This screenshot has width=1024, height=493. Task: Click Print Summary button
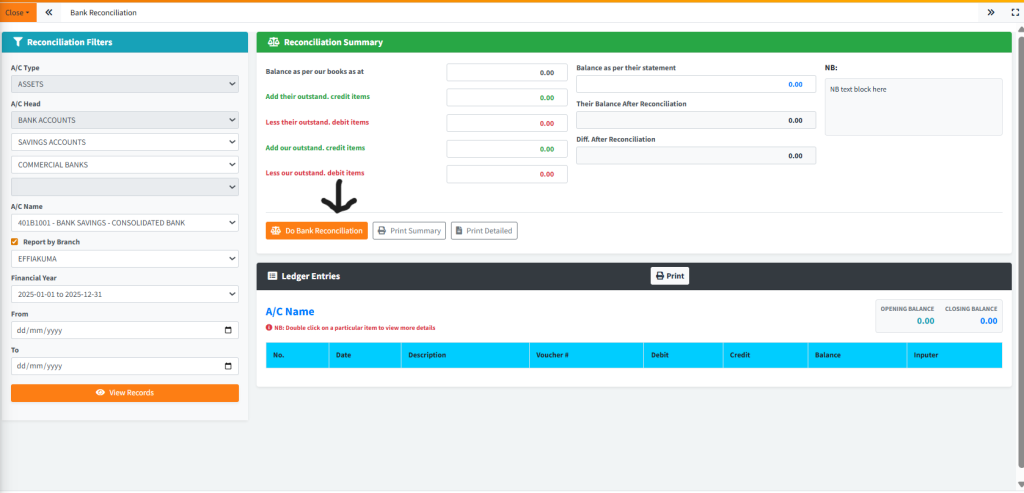[409, 231]
